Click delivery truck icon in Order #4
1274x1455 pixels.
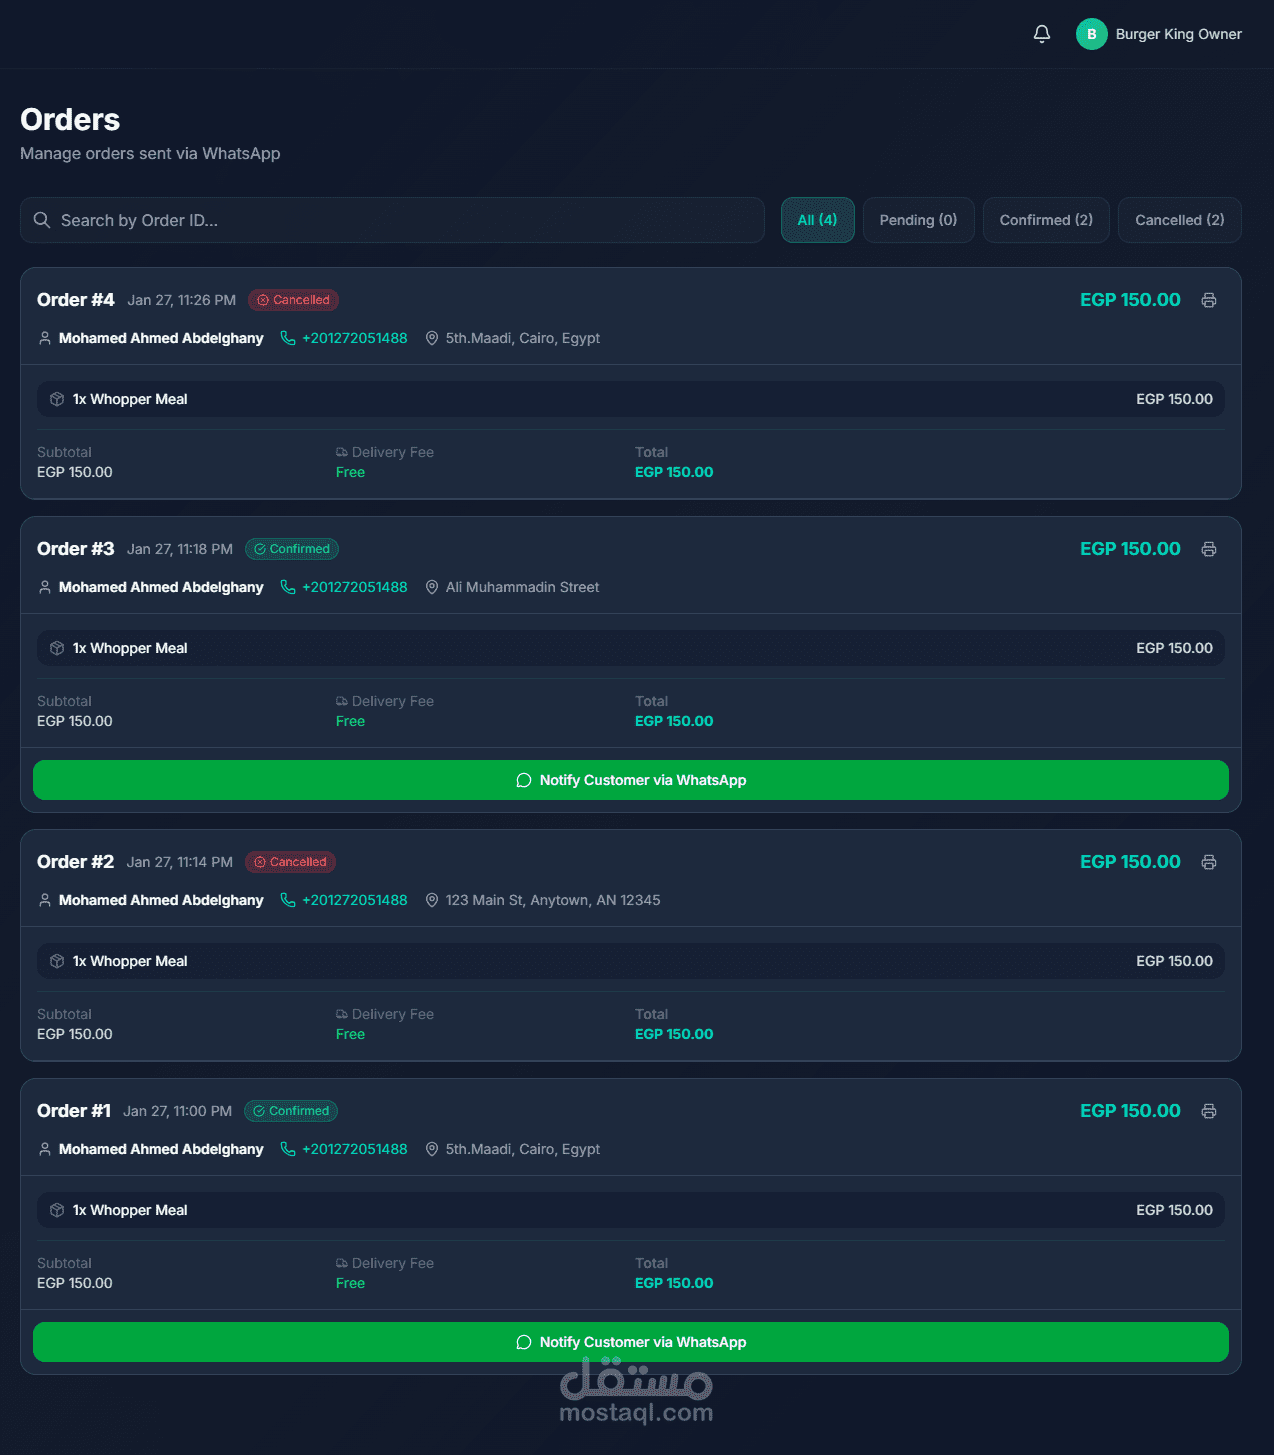tap(342, 452)
